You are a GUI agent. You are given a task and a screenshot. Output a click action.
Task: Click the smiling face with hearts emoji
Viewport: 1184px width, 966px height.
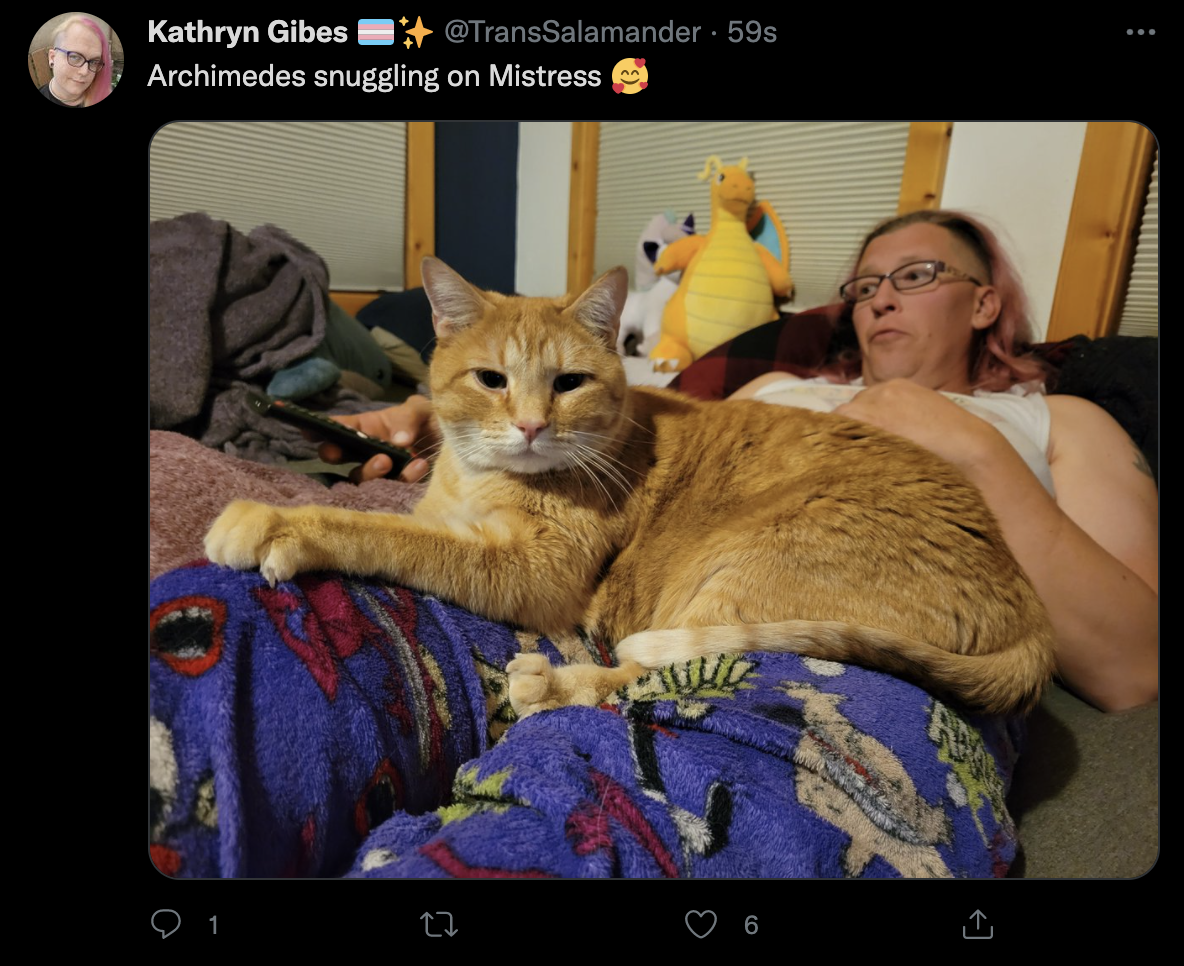630,76
